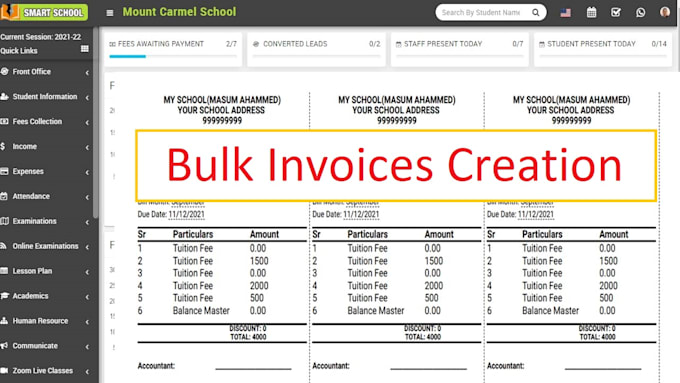
Task: Click the Smart School logo
Action: pos(44,12)
